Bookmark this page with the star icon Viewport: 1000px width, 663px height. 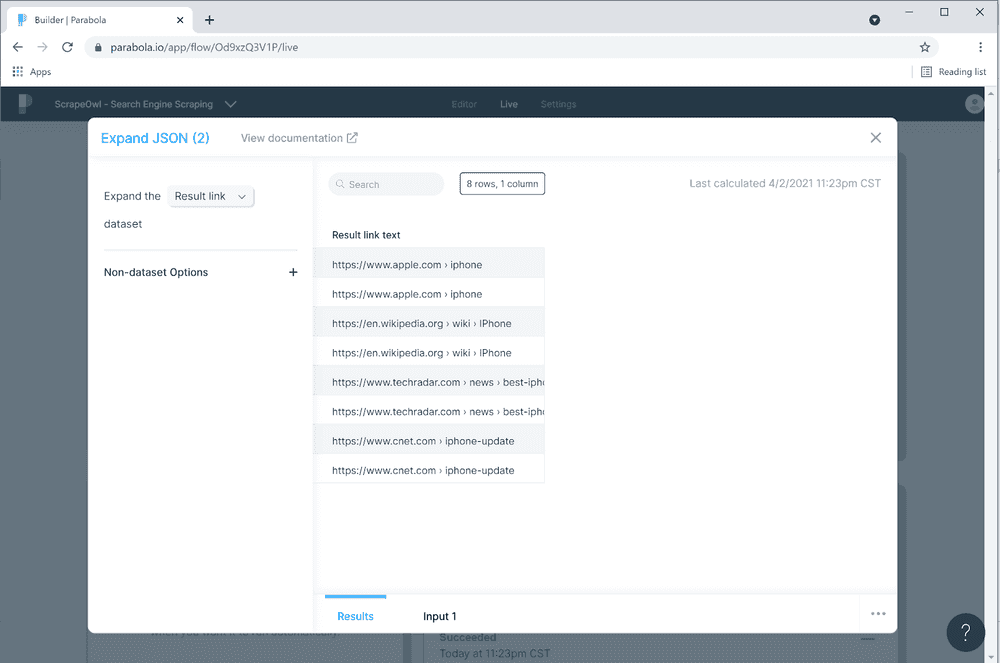point(925,47)
